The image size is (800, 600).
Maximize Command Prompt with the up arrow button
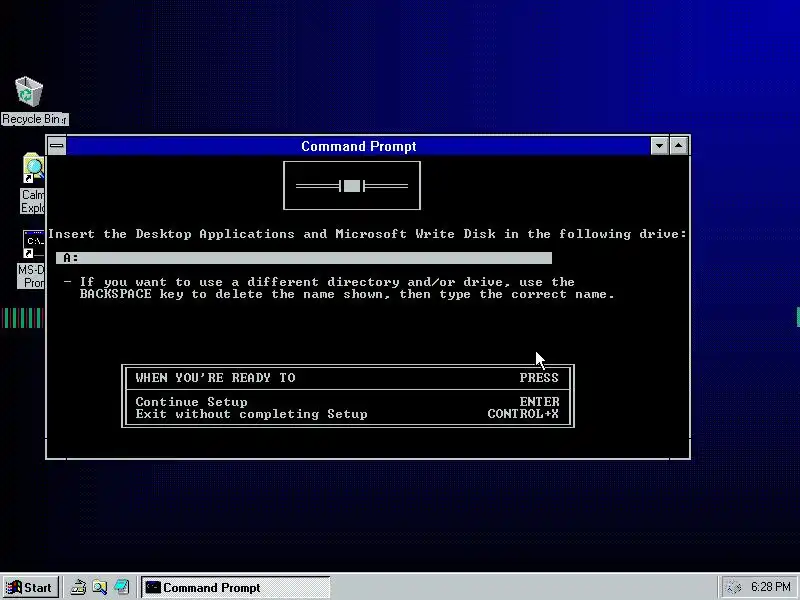679,146
